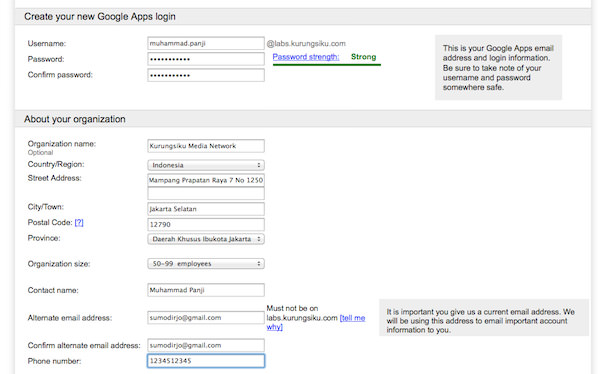This screenshot has height=374, width=600.
Task: Click the 'Create your new Google Apps login' heading
Action: pyautogui.click(x=100, y=16)
